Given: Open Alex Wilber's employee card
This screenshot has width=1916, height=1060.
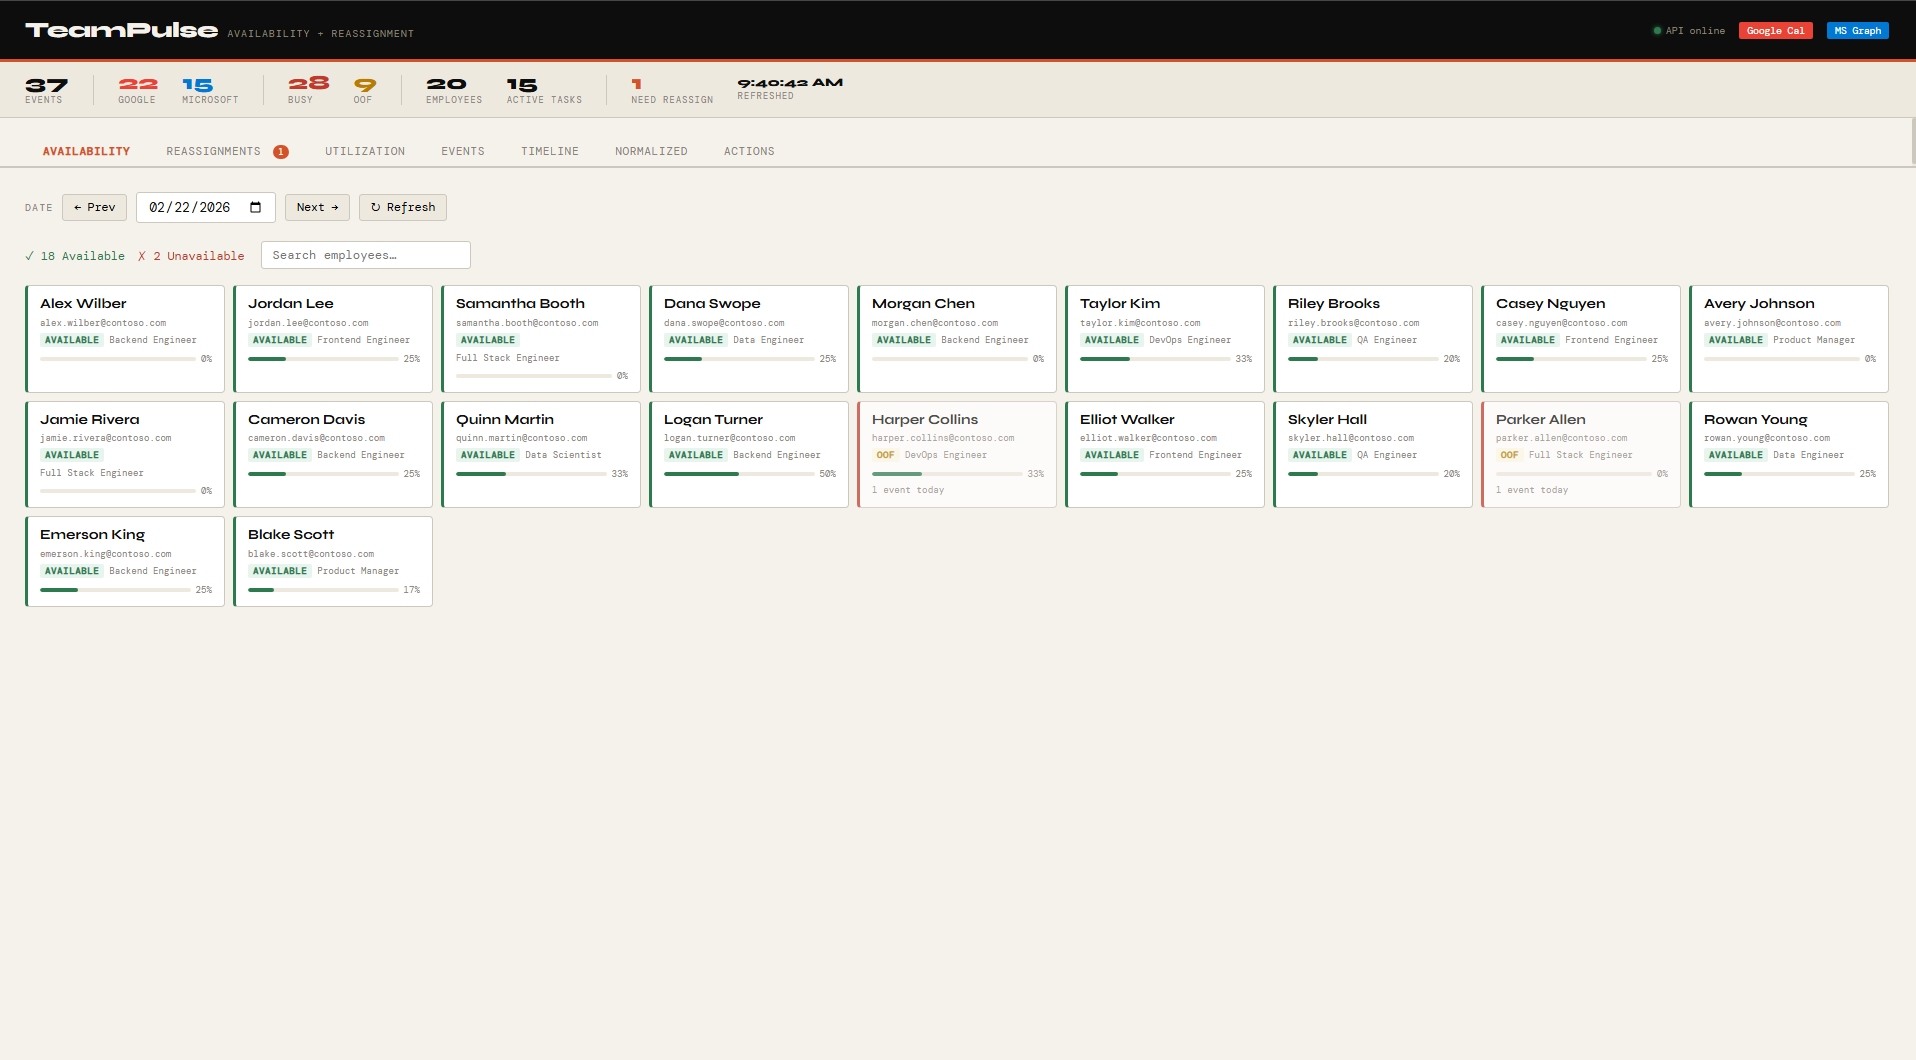Looking at the screenshot, I should click(125, 339).
